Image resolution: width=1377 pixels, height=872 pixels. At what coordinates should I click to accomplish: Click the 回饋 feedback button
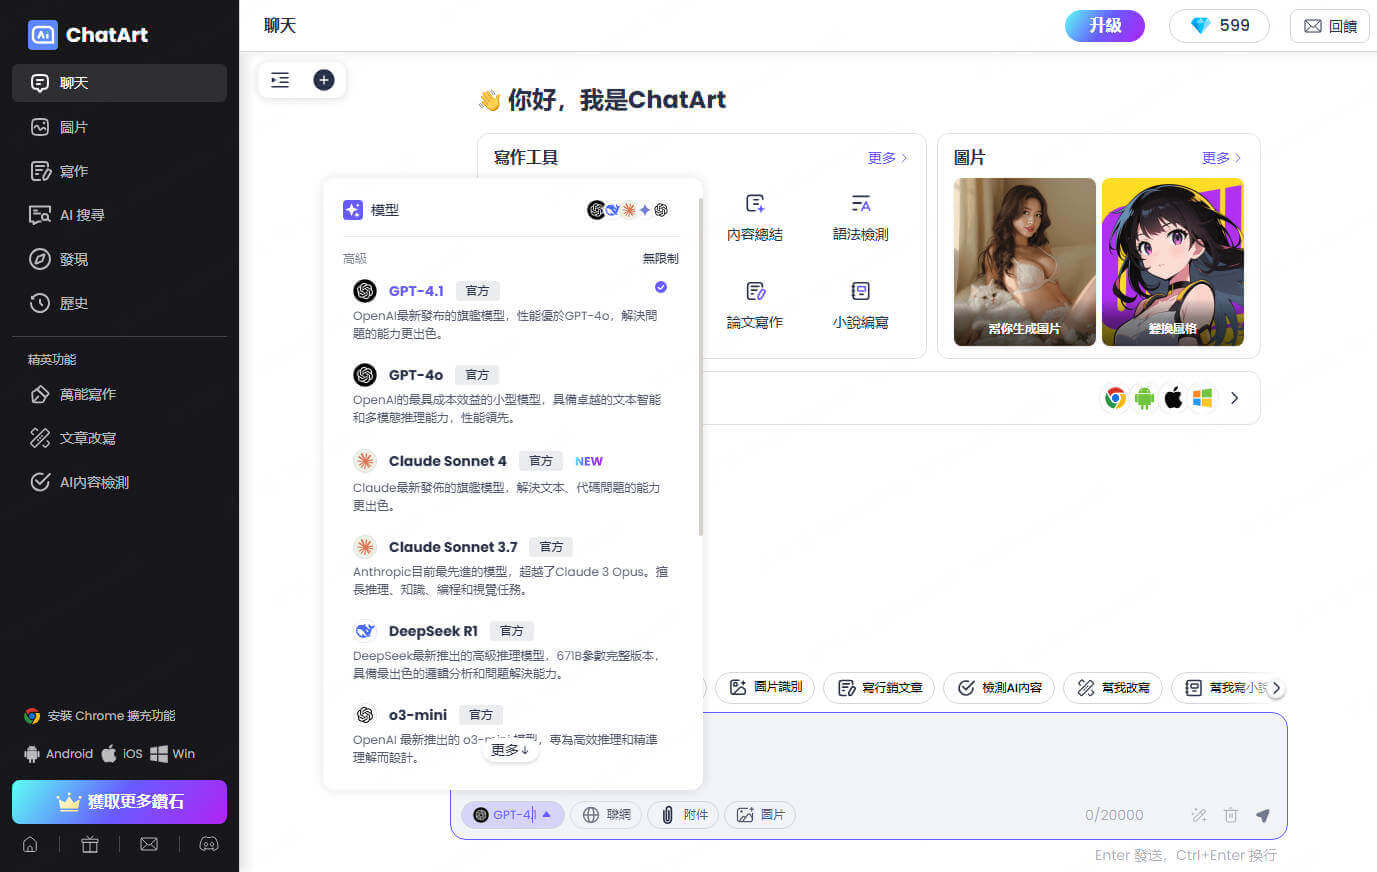click(x=1330, y=26)
